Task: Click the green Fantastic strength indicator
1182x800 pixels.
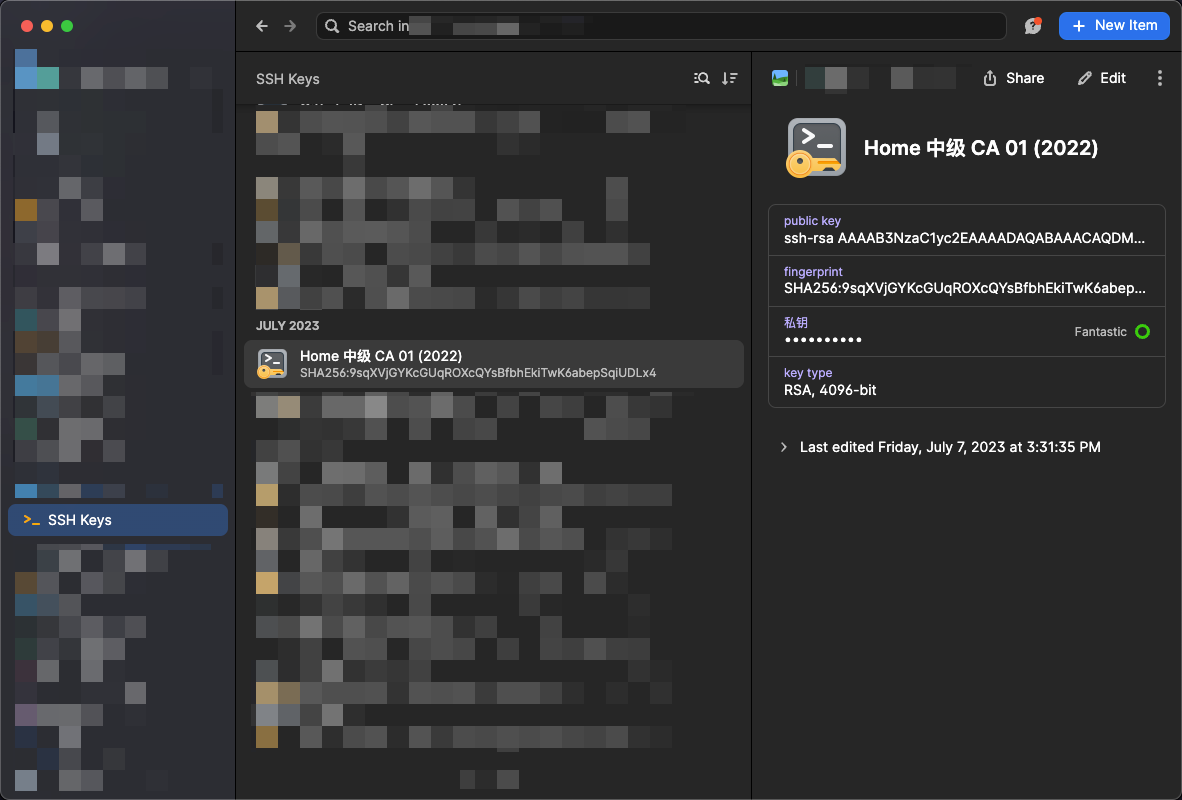Action: tap(1142, 331)
